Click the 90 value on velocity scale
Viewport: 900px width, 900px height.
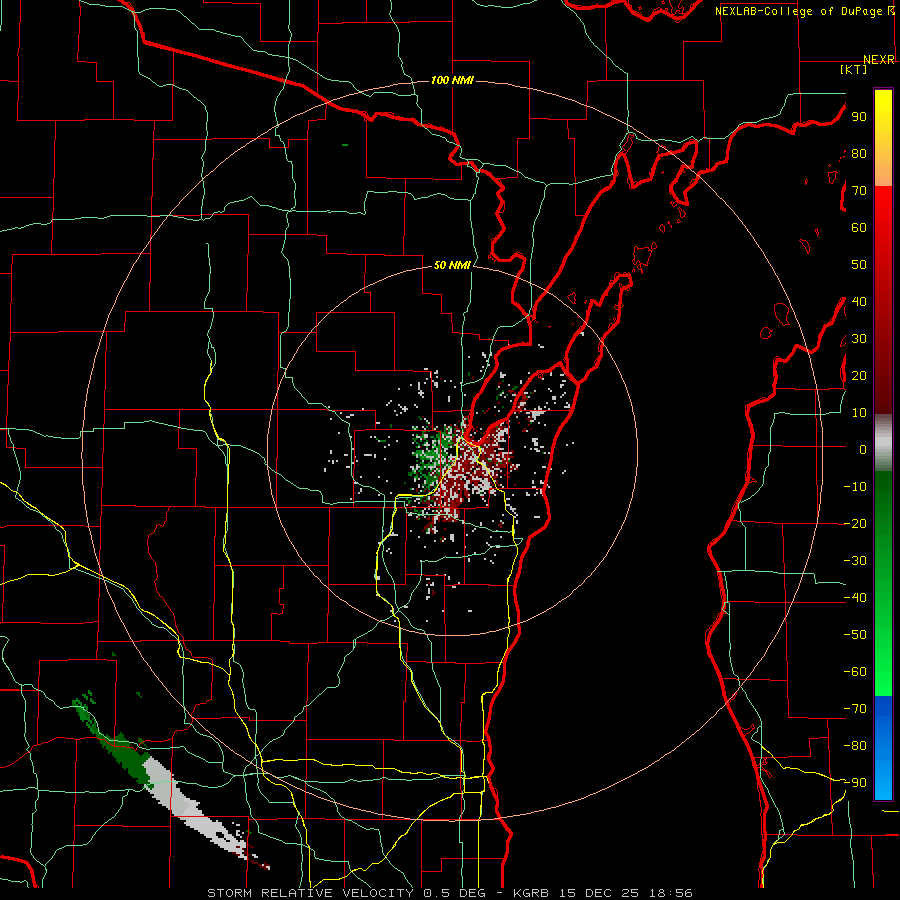coord(859,117)
